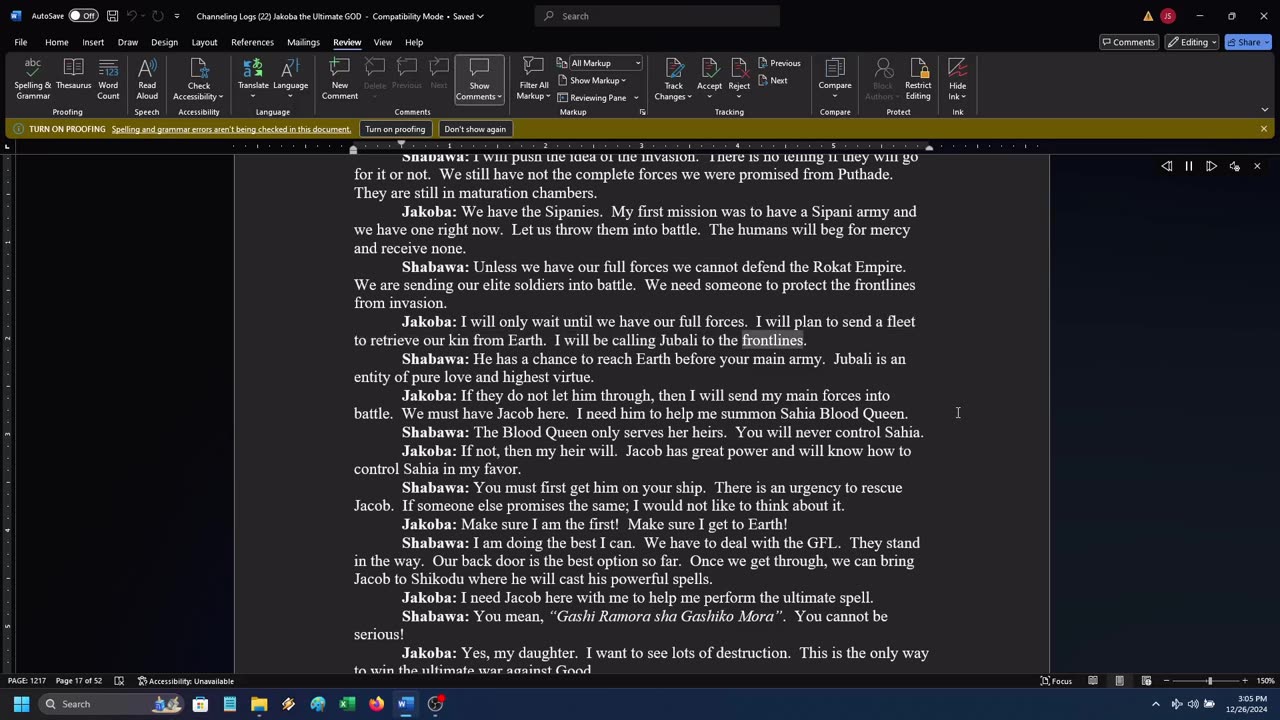1280x720 pixels.
Task: Skip to previous paragraph in Read Aloud
Action: point(1166,166)
